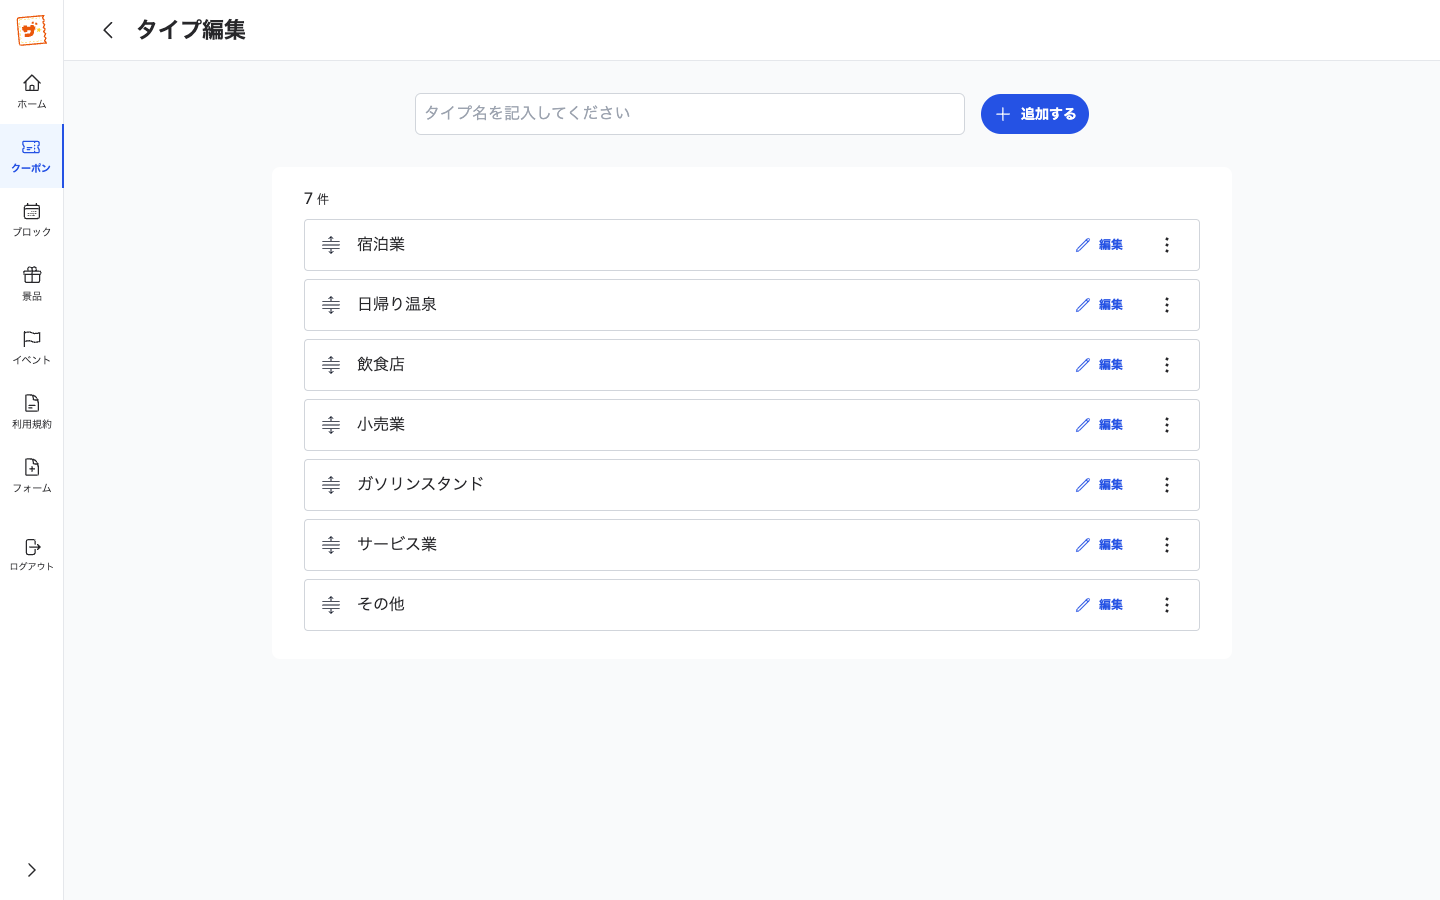Open the more menu for 日帰り温泉

(x=1167, y=305)
